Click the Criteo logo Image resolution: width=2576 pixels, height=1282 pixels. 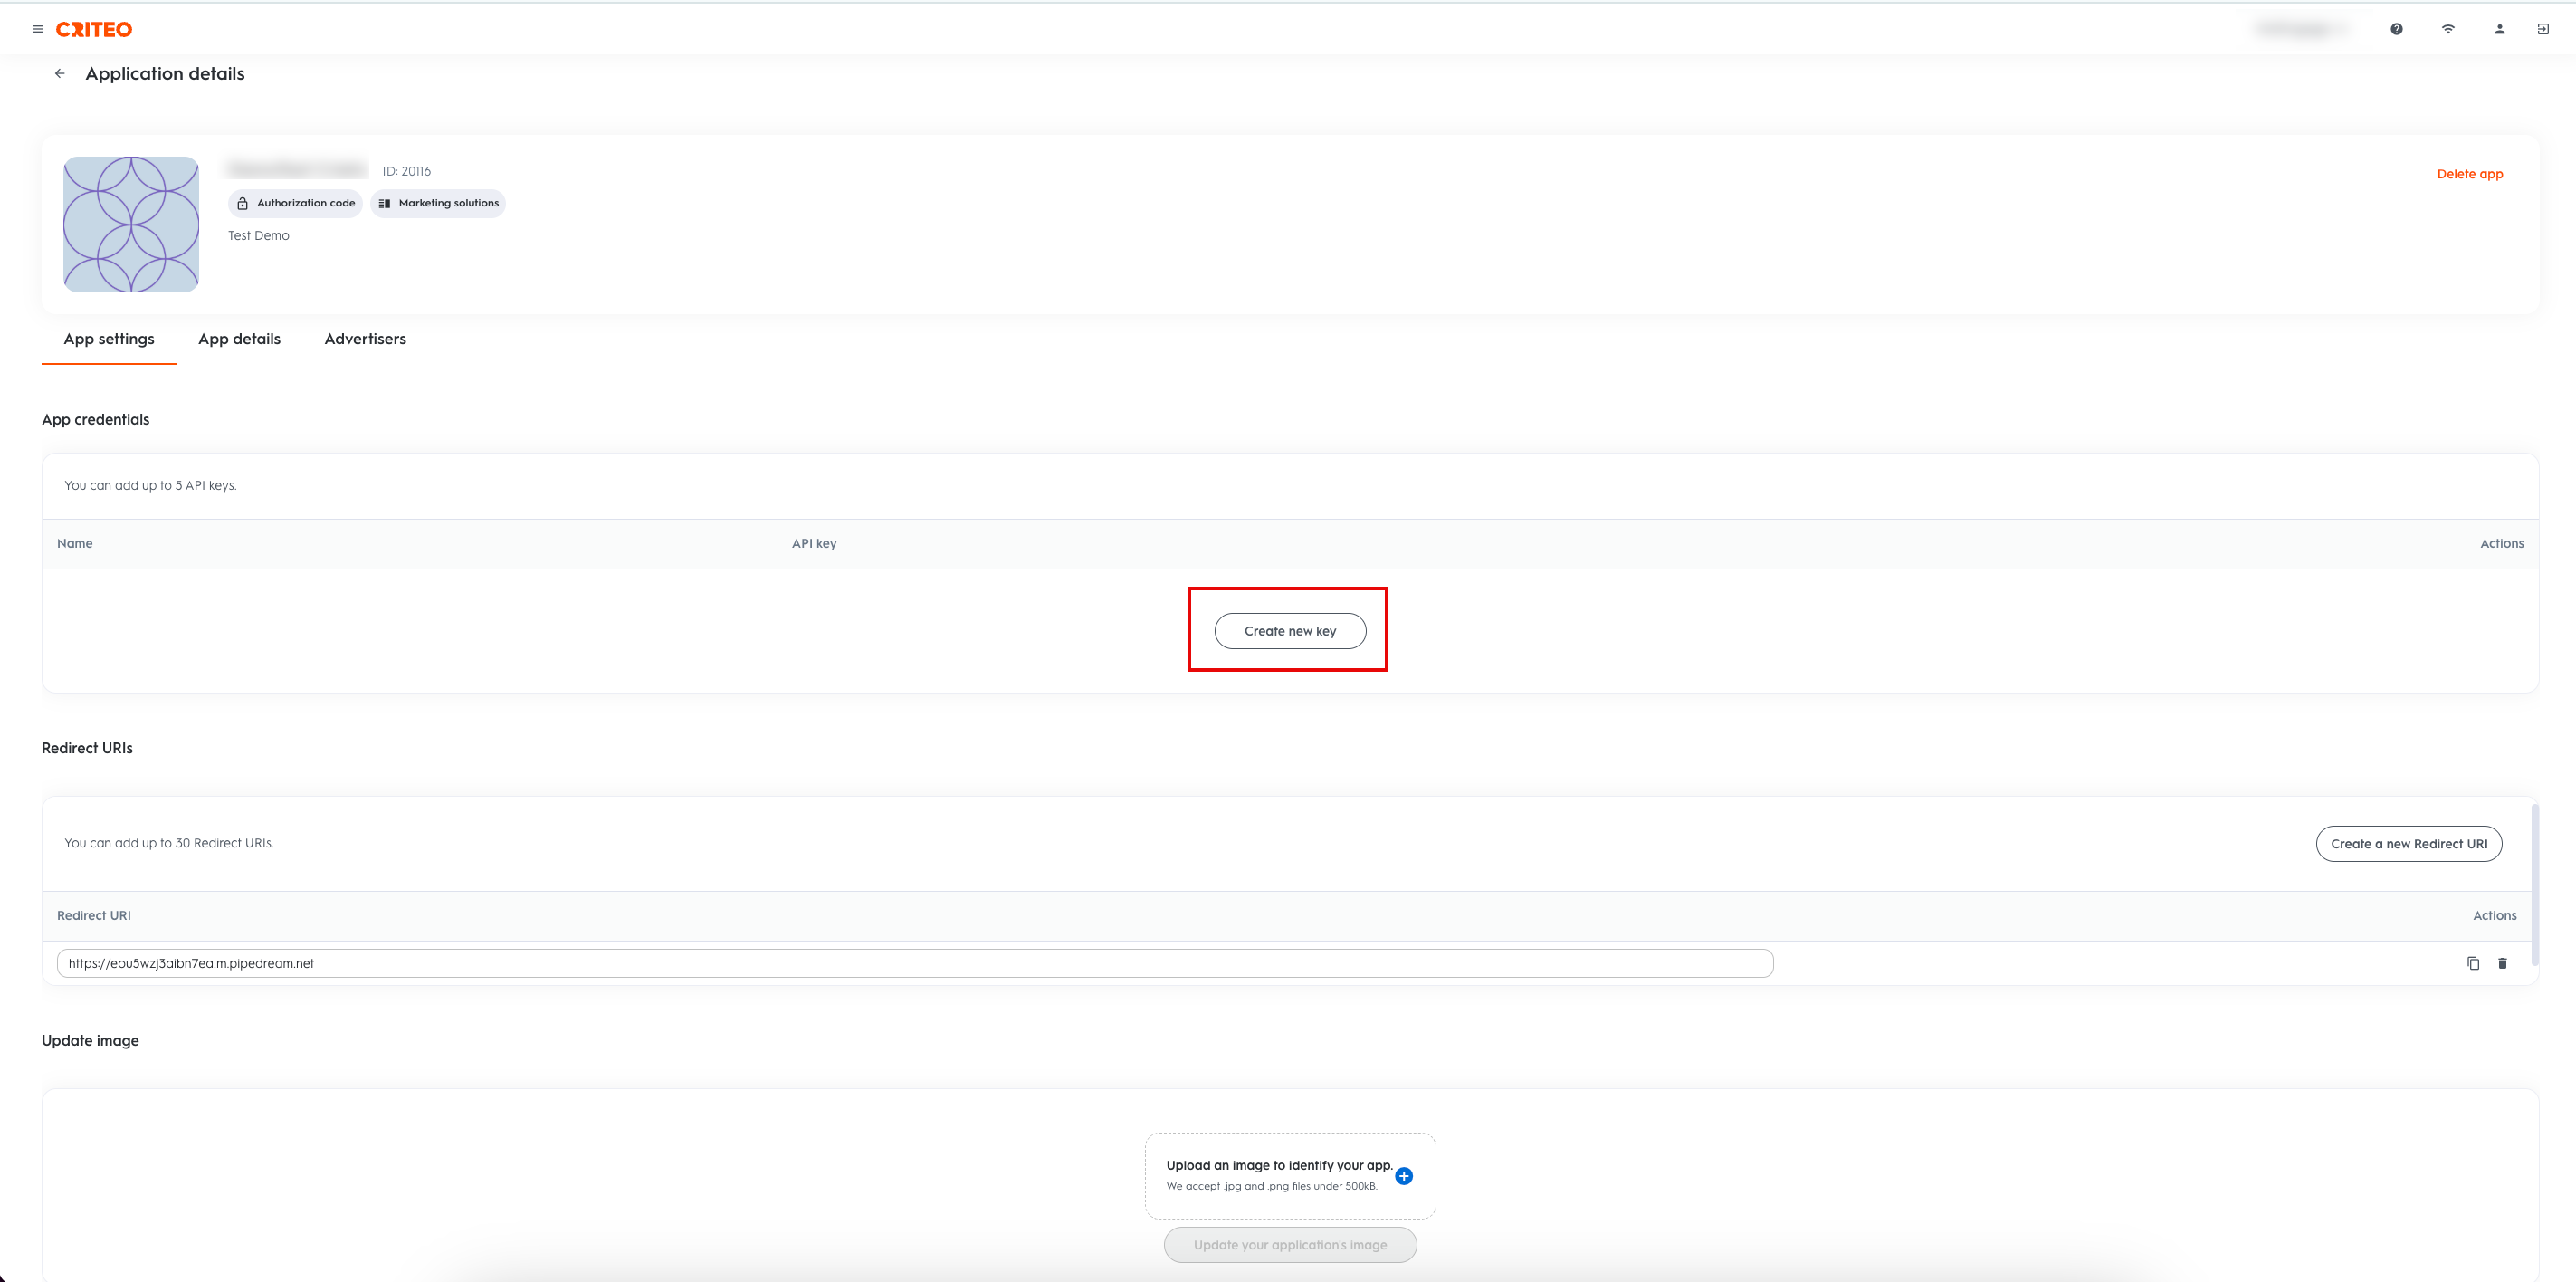click(95, 29)
